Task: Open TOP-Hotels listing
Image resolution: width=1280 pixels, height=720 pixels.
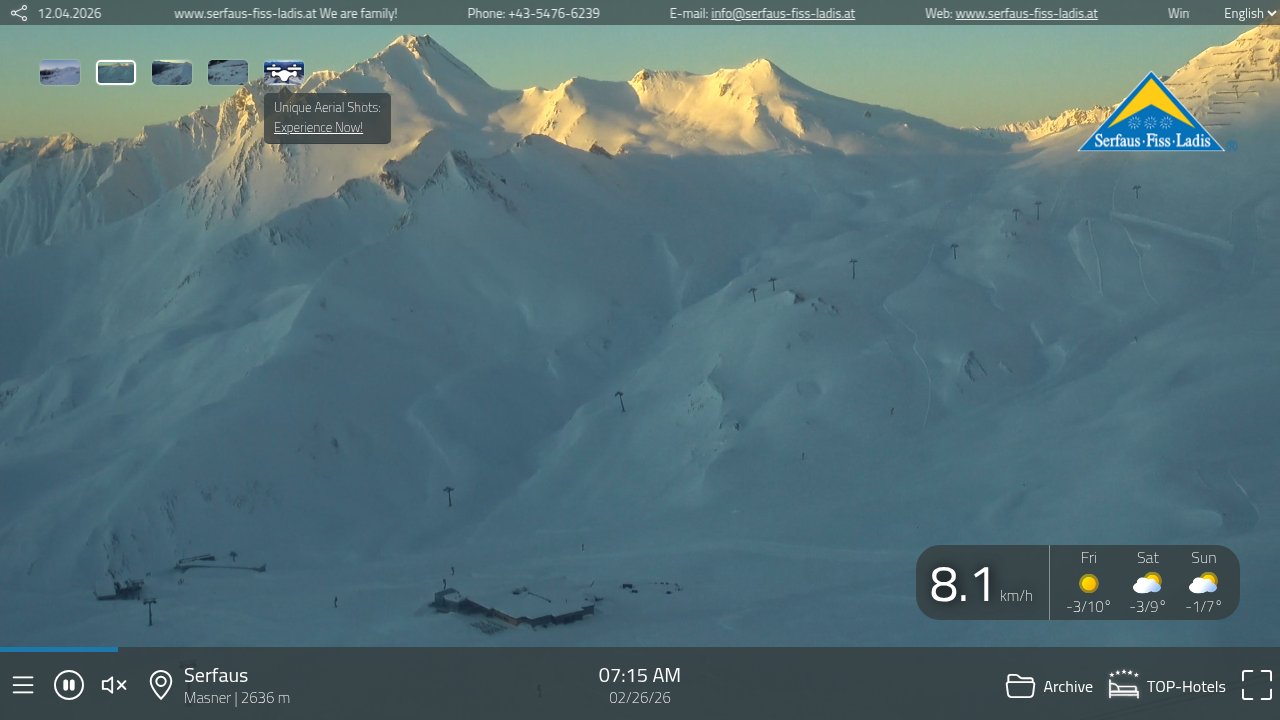Action: [1167, 686]
